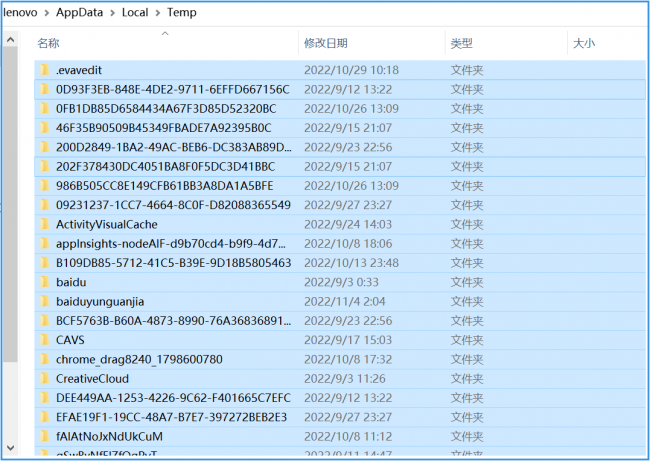
Task: Click folder icon beside 986B505CC8E149CFB61BB3A8DA1A5BFE
Action: click(45, 186)
